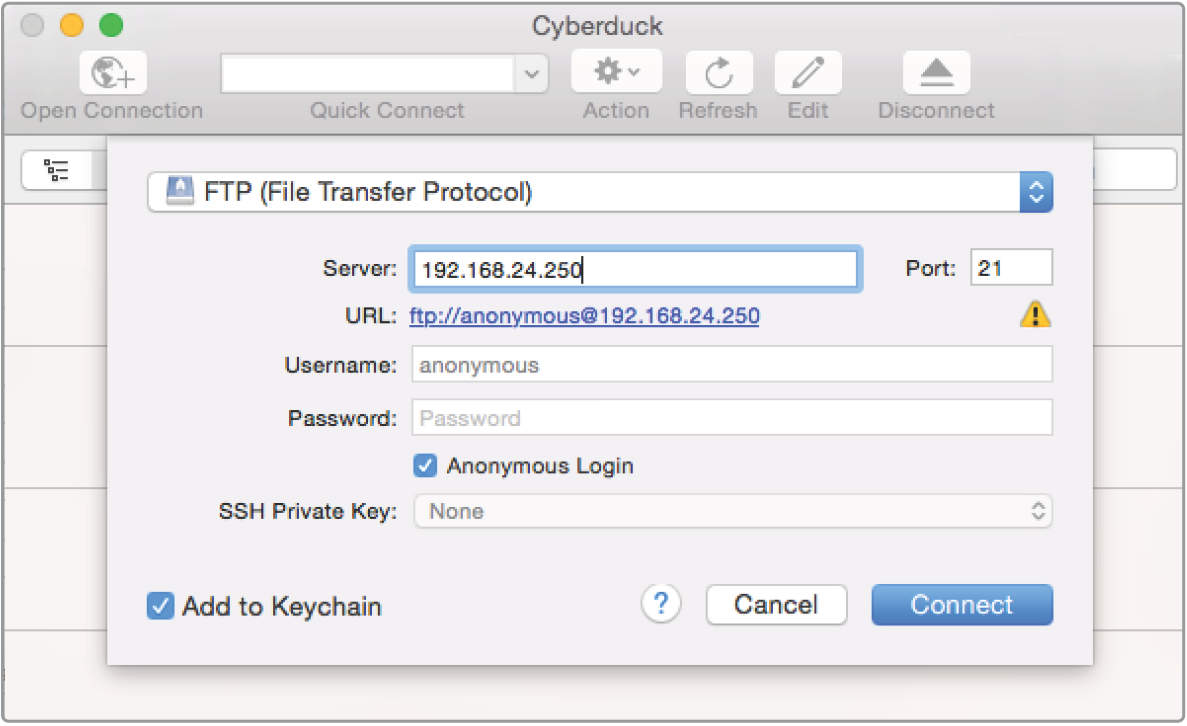
Task: Click the Open Connection globe icon
Action: (x=112, y=73)
